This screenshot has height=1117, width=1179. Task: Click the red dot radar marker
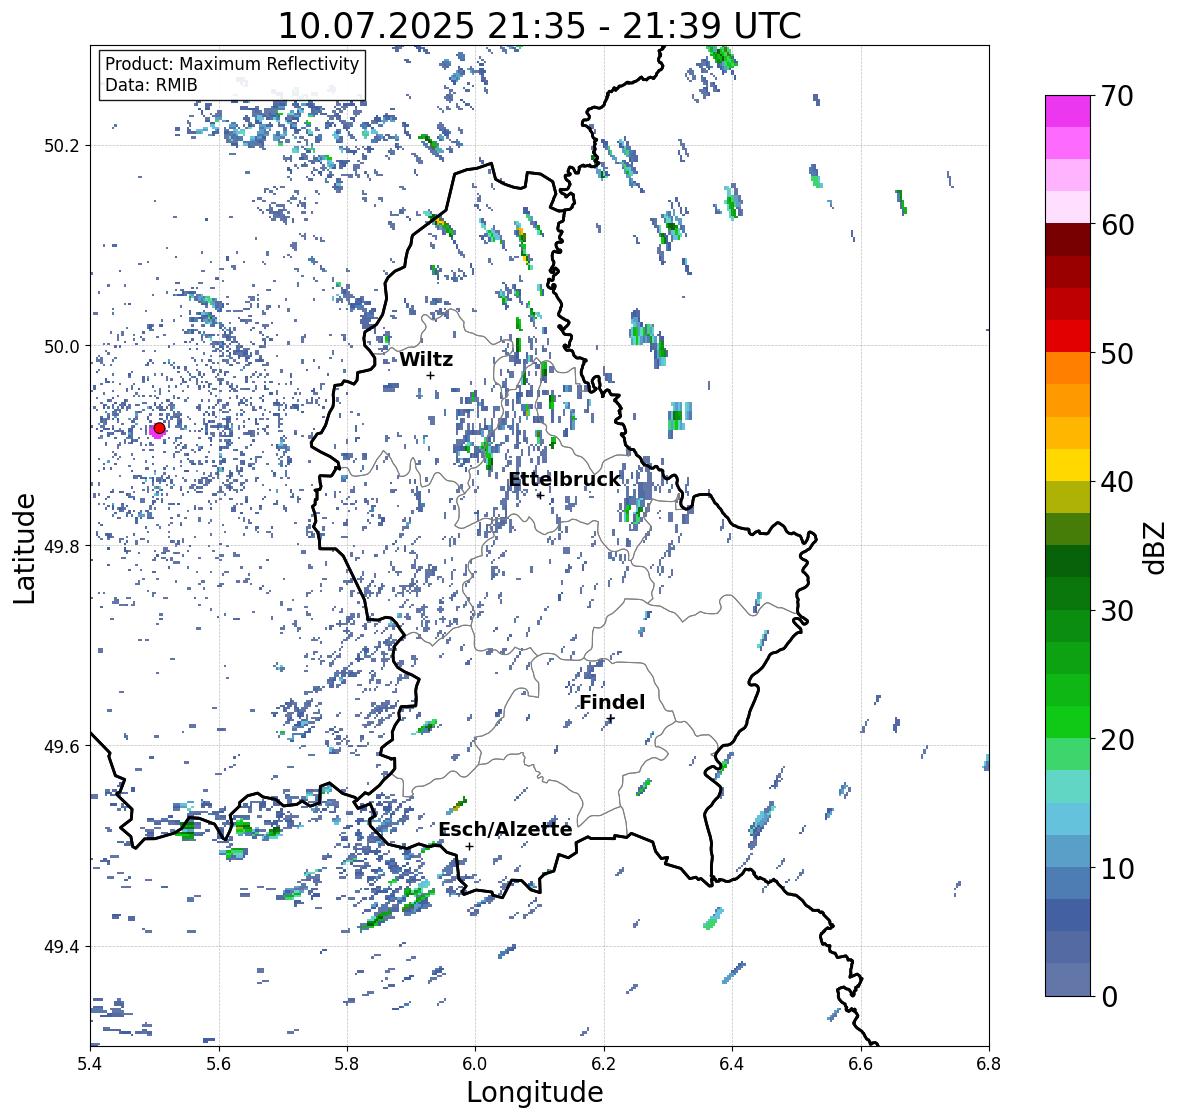[x=159, y=428]
